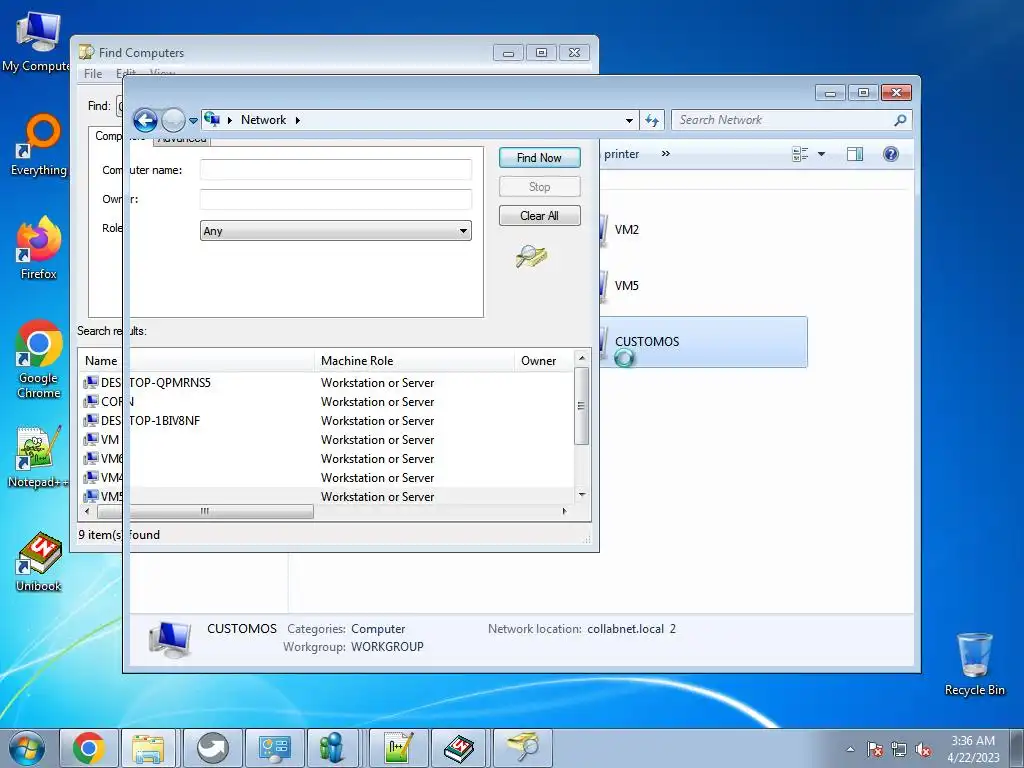
Task: Sort results by Name column
Action: point(196,360)
